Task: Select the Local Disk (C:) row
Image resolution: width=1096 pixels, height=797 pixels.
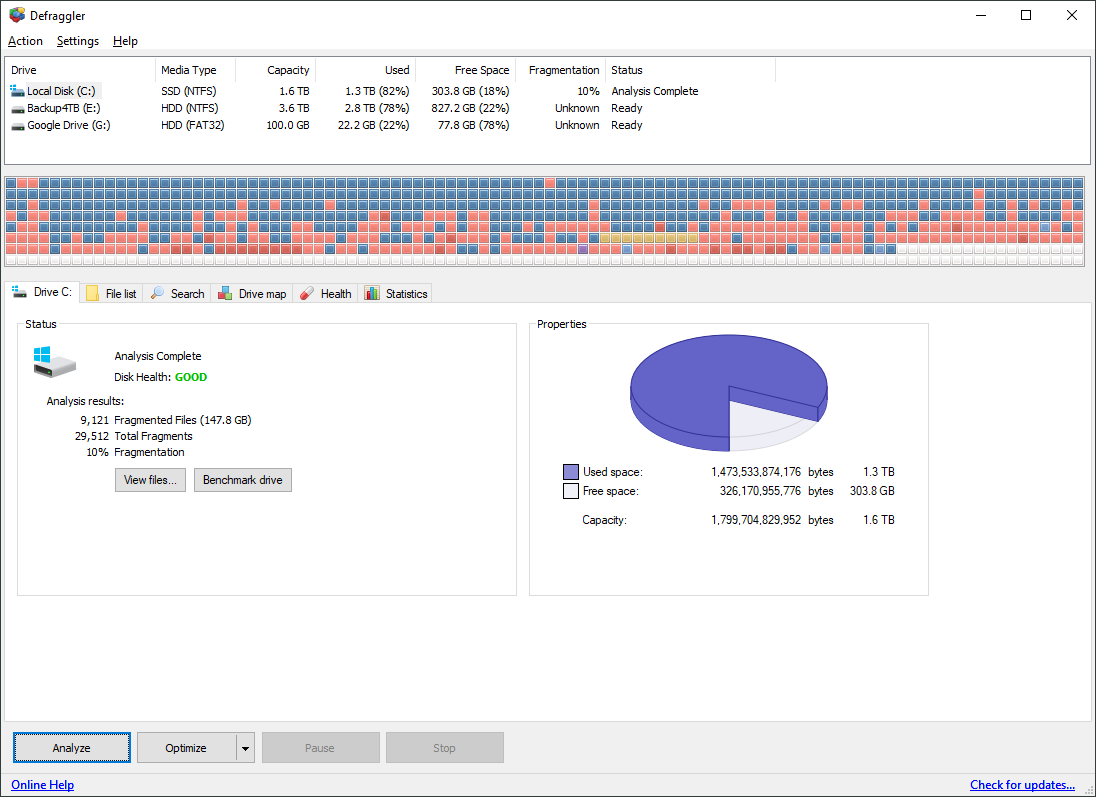Action: click(391, 91)
